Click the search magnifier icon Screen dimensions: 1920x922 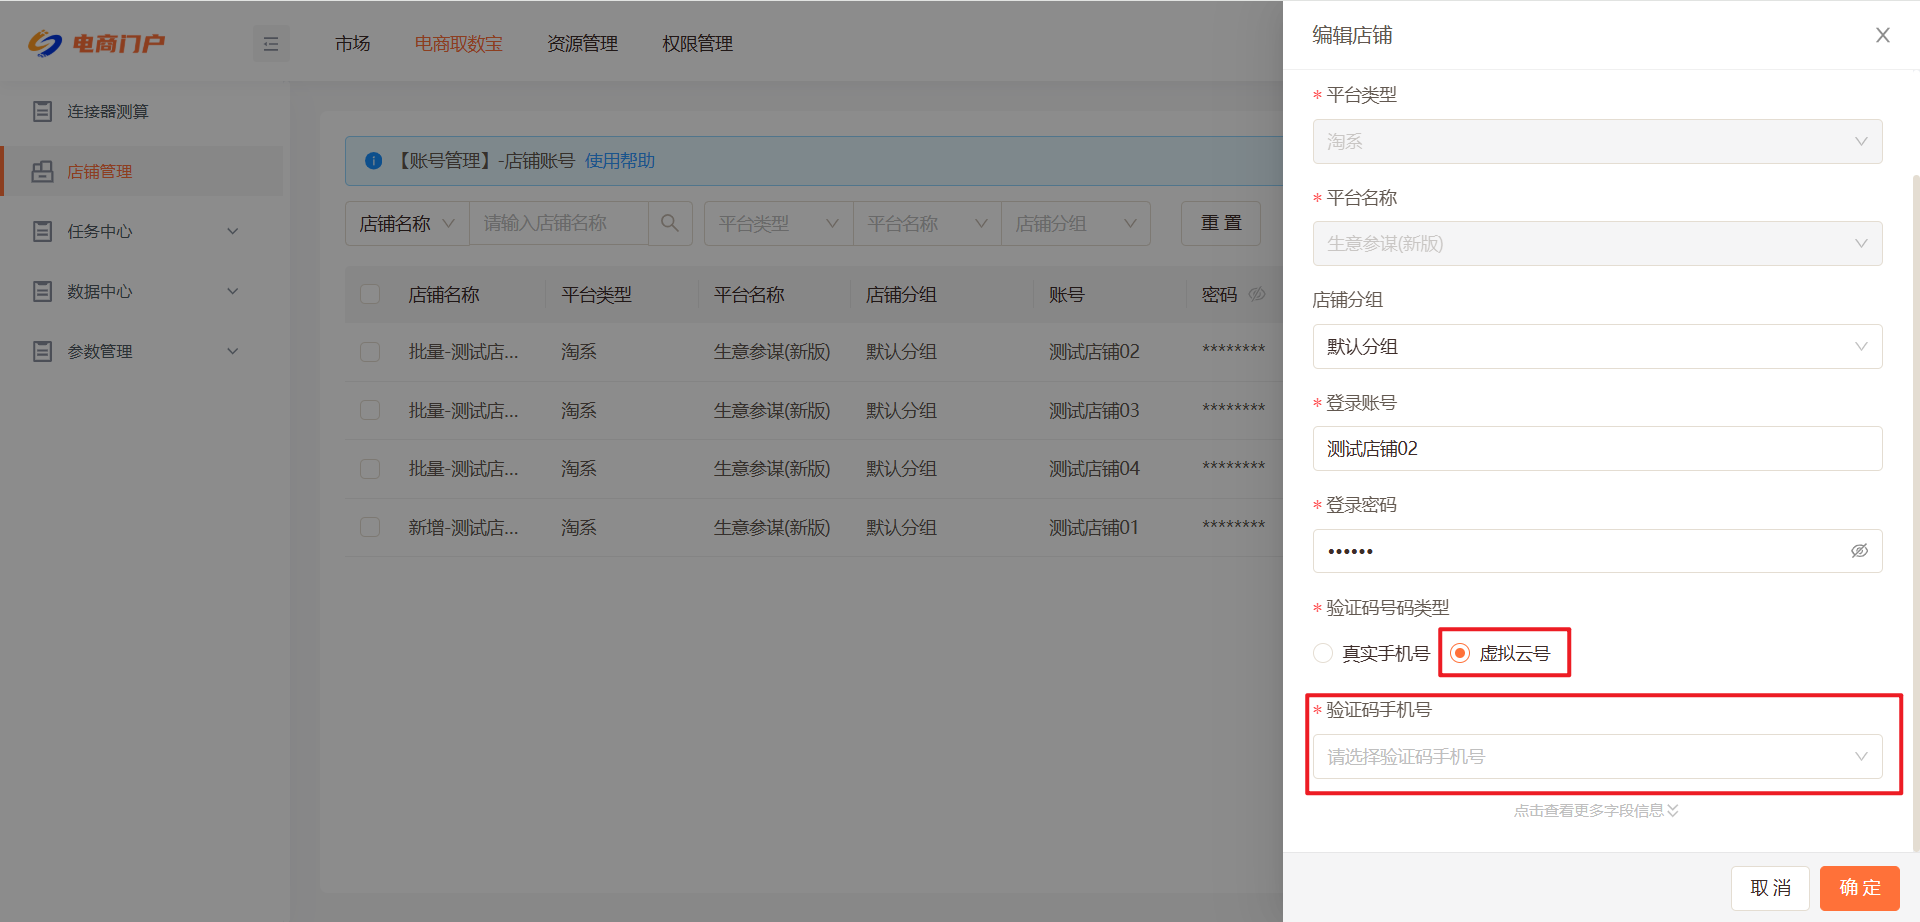click(x=670, y=223)
